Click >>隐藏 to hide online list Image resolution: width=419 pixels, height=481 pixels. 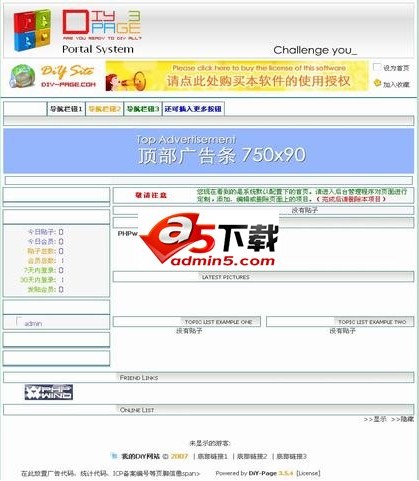click(x=402, y=419)
